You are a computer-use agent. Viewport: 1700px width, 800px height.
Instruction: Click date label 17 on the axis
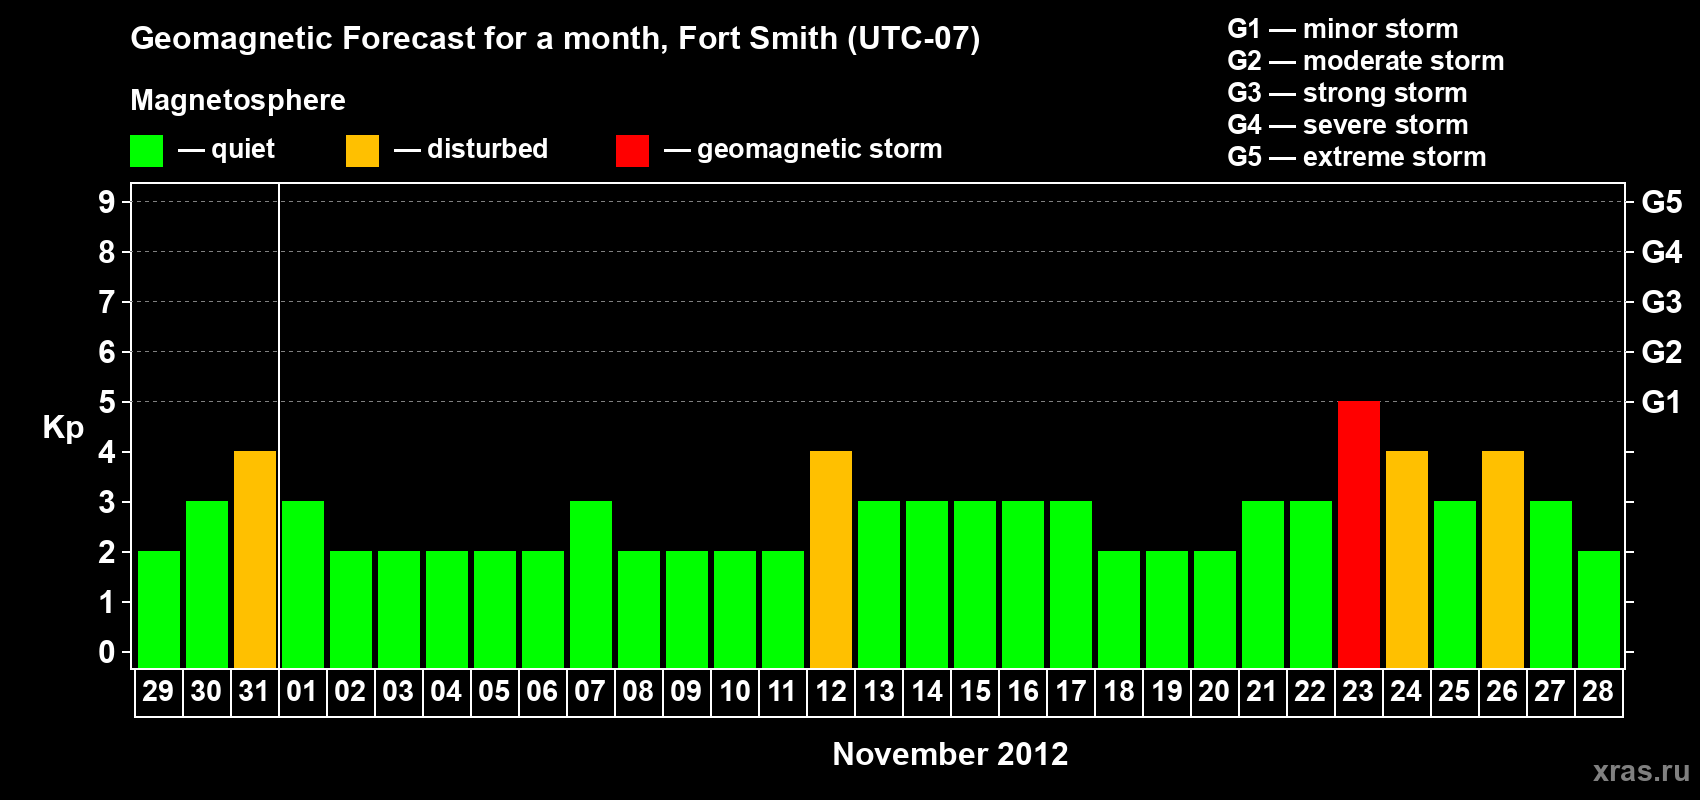coord(1071,692)
